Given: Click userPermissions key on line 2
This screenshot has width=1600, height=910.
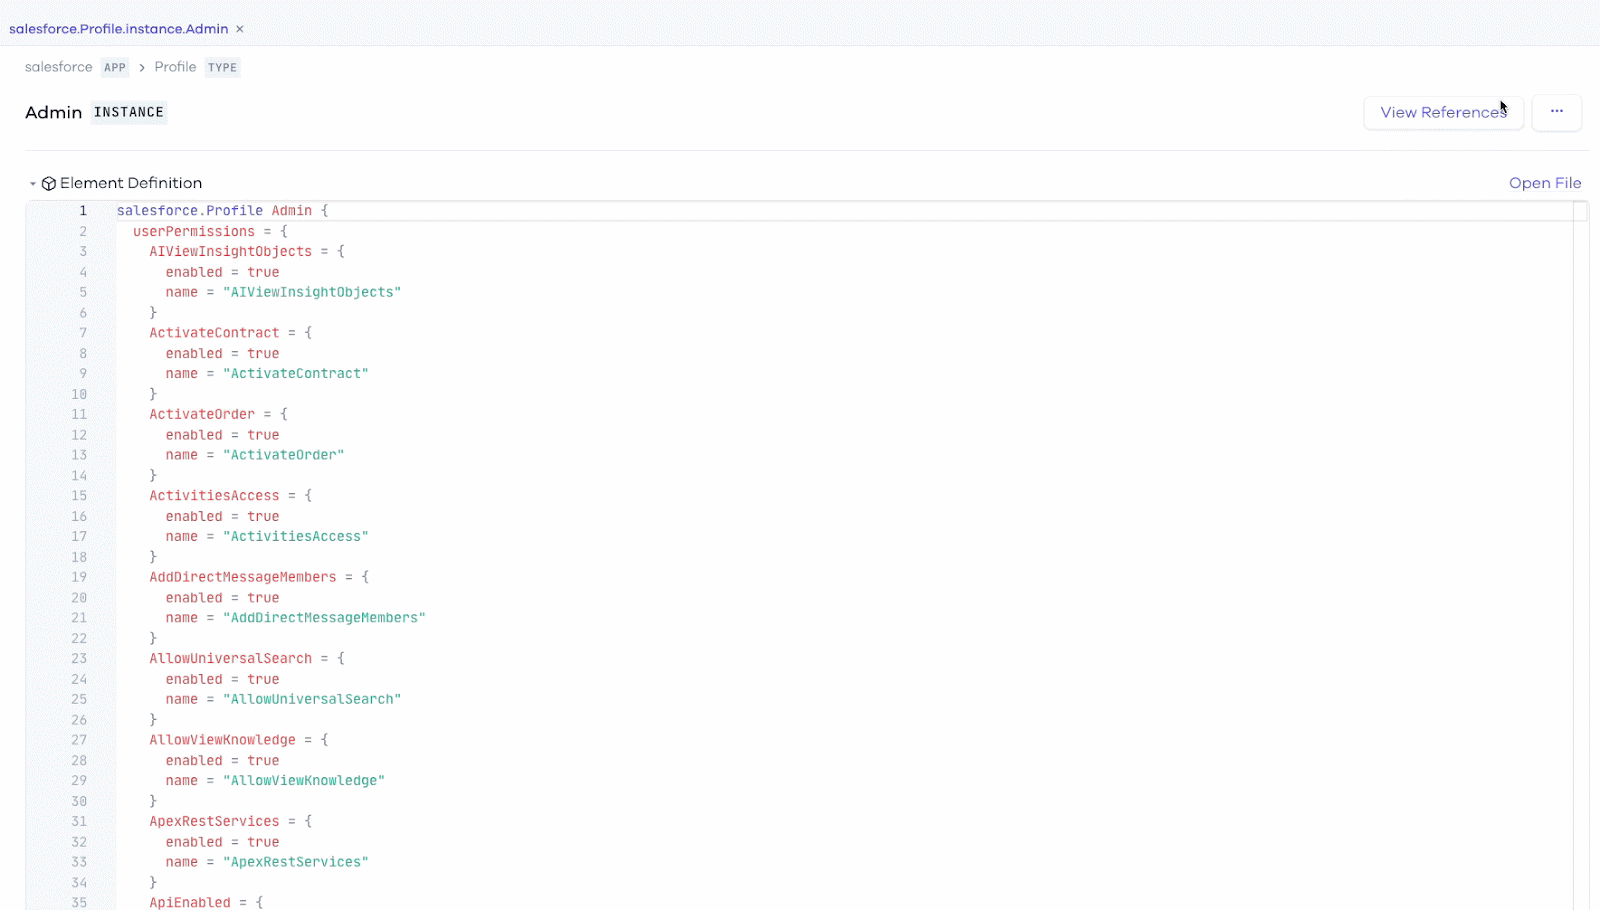Looking at the screenshot, I should (193, 231).
